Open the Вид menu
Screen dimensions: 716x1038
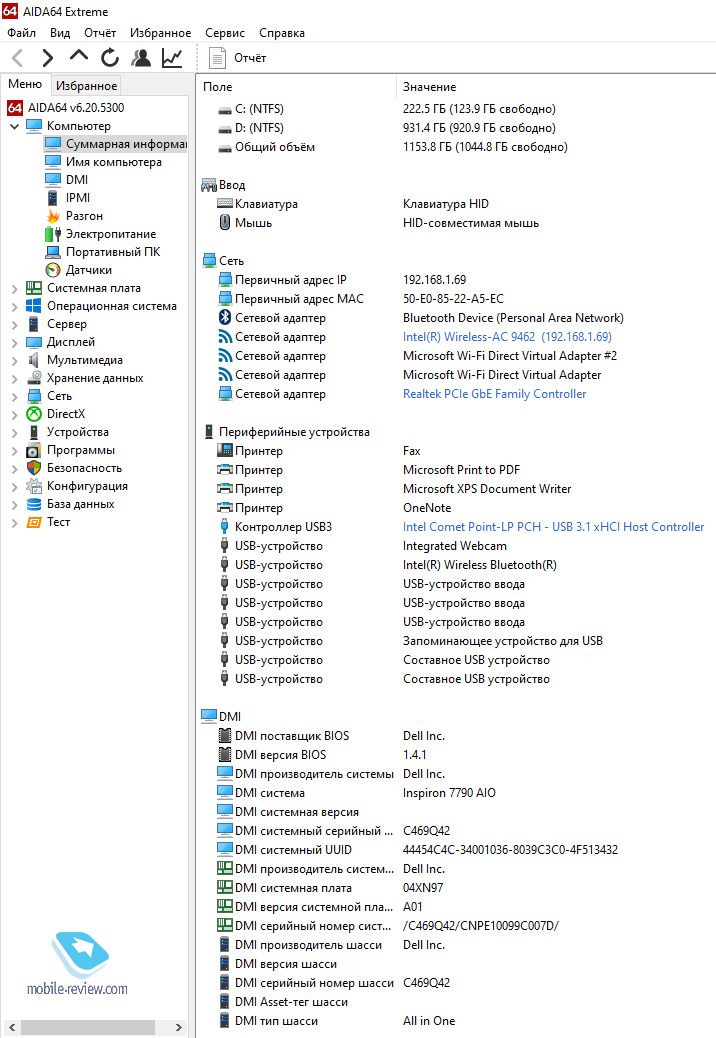coord(60,32)
